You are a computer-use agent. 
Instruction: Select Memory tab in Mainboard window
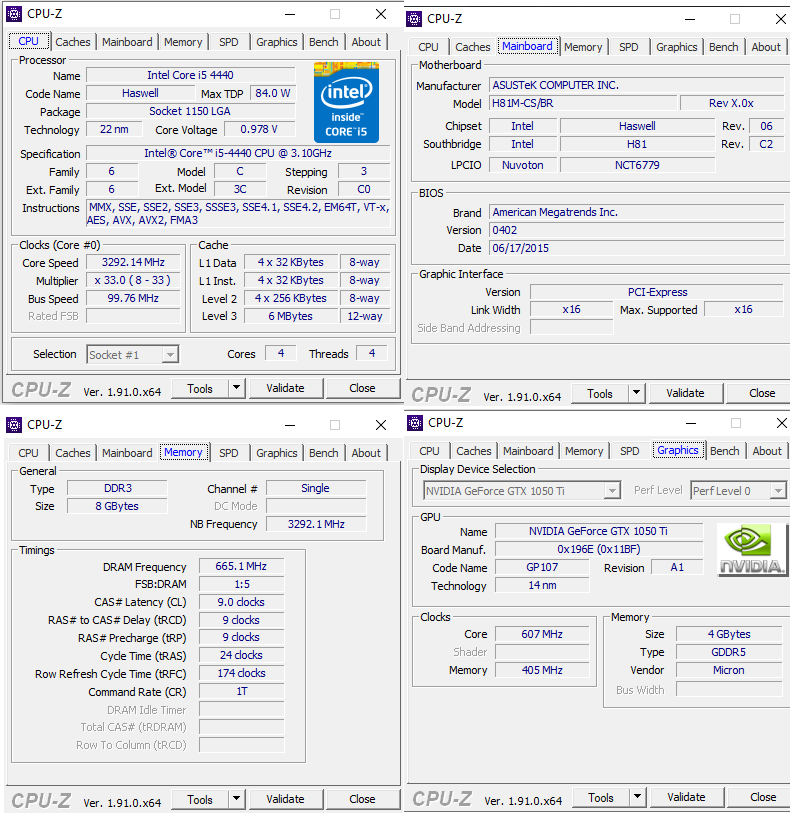tap(583, 47)
